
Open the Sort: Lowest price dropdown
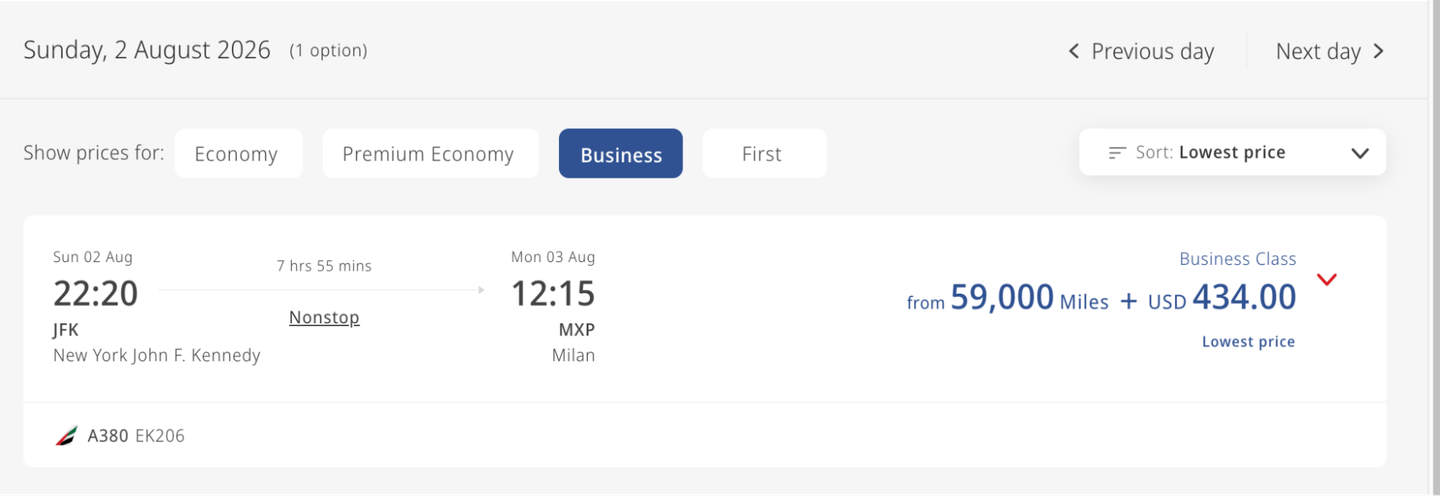(1232, 153)
